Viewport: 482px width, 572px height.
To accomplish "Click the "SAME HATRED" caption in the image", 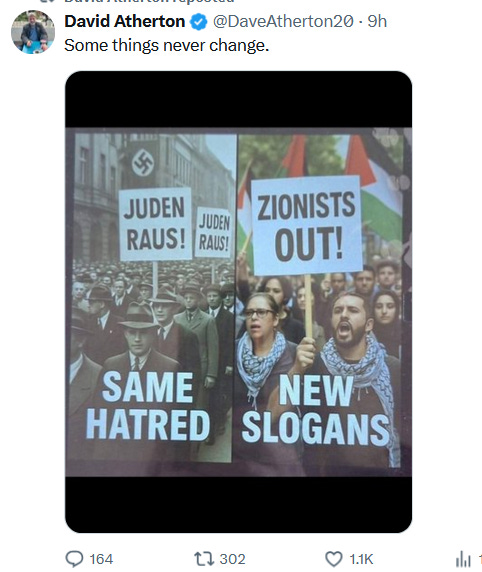I will click(148, 406).
